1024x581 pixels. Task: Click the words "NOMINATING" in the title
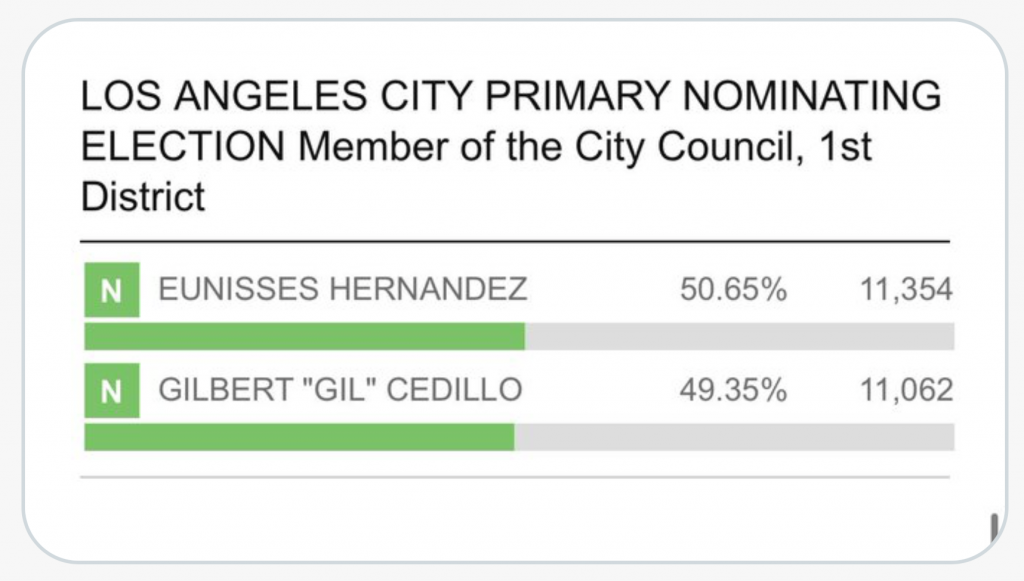pos(812,95)
